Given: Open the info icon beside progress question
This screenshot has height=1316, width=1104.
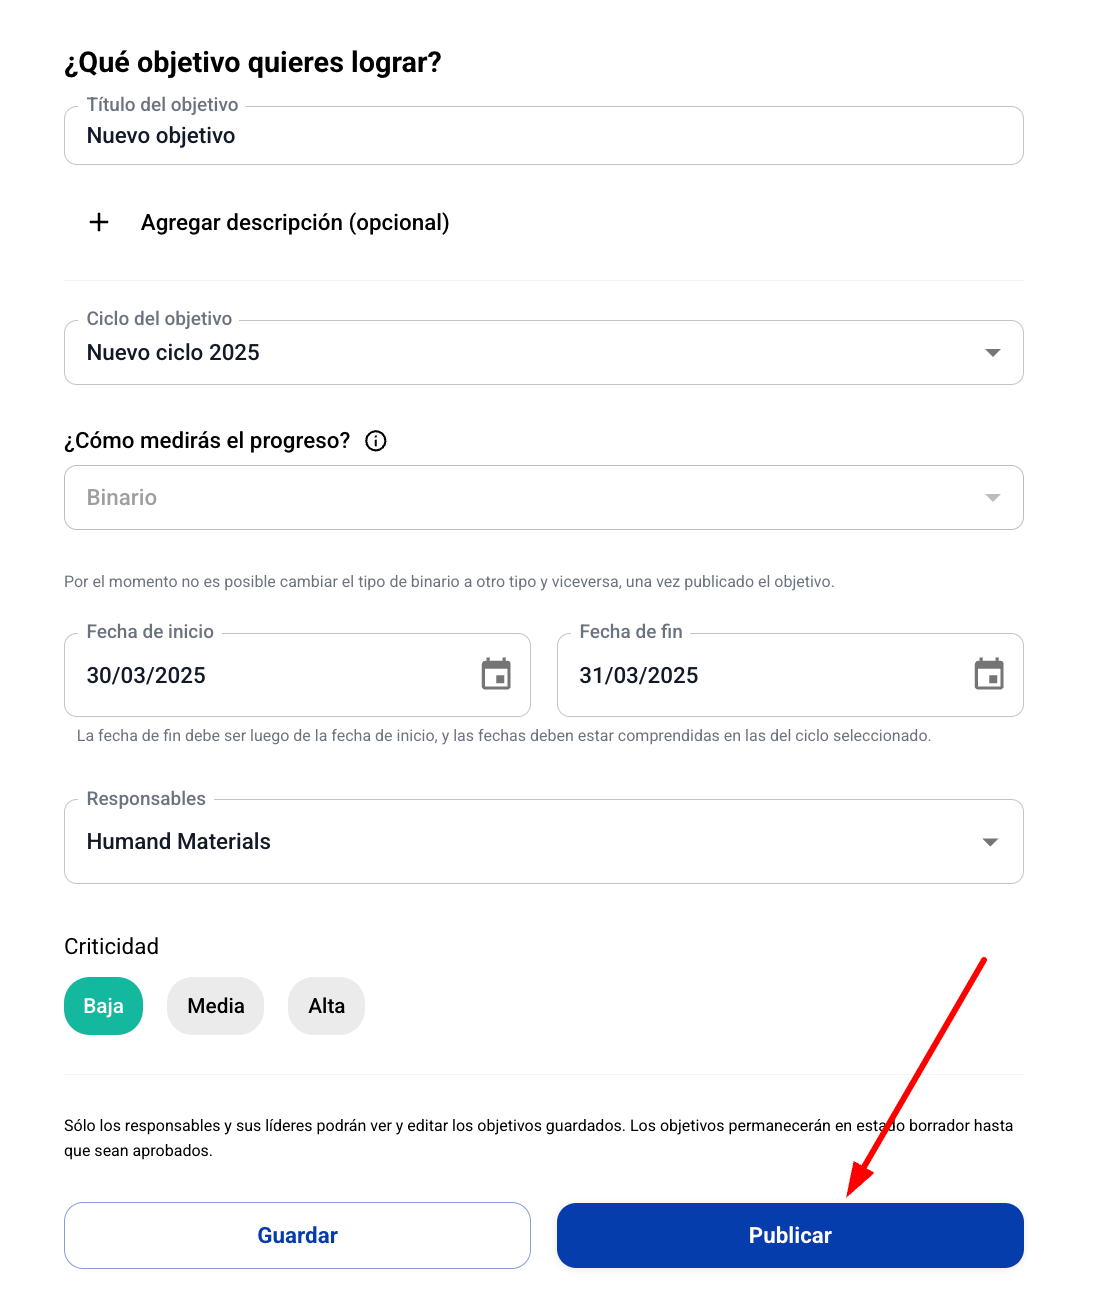Looking at the screenshot, I should (x=376, y=441).
